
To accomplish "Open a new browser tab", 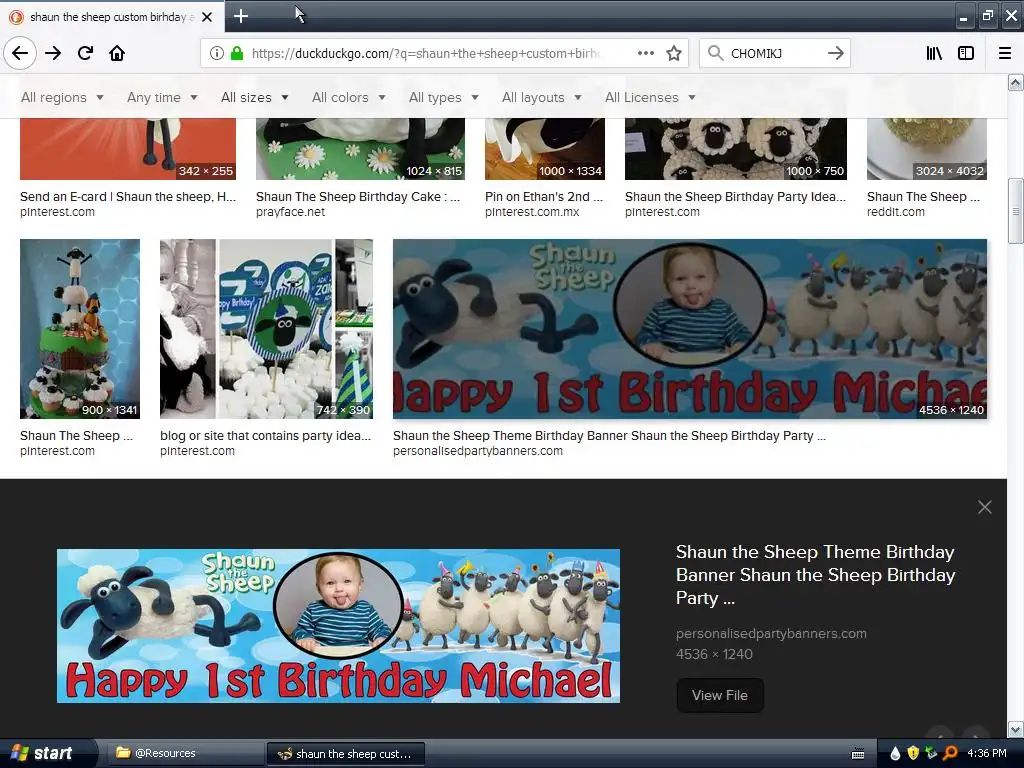I will tap(241, 16).
